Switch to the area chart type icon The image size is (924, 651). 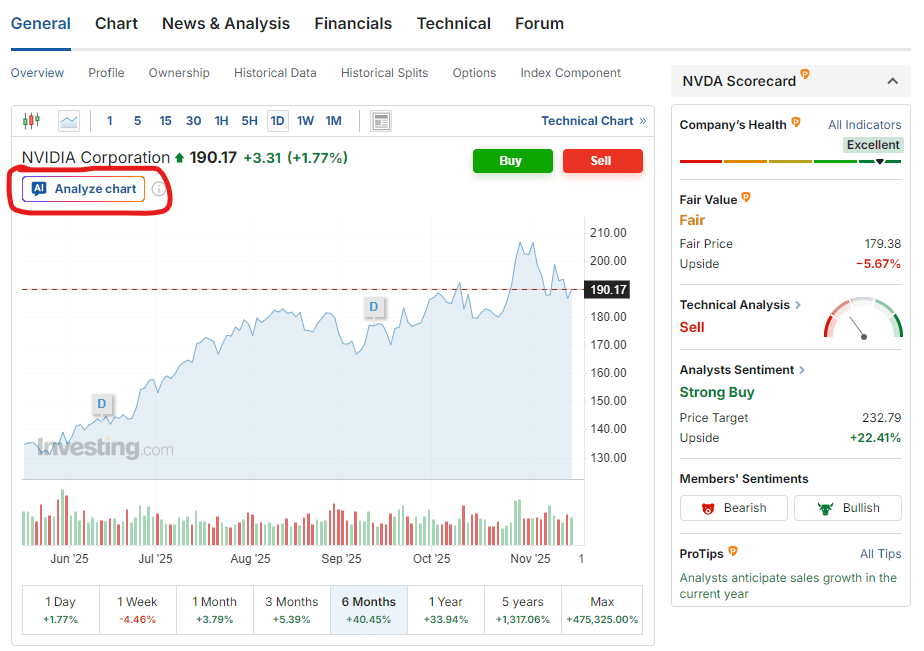click(x=69, y=121)
